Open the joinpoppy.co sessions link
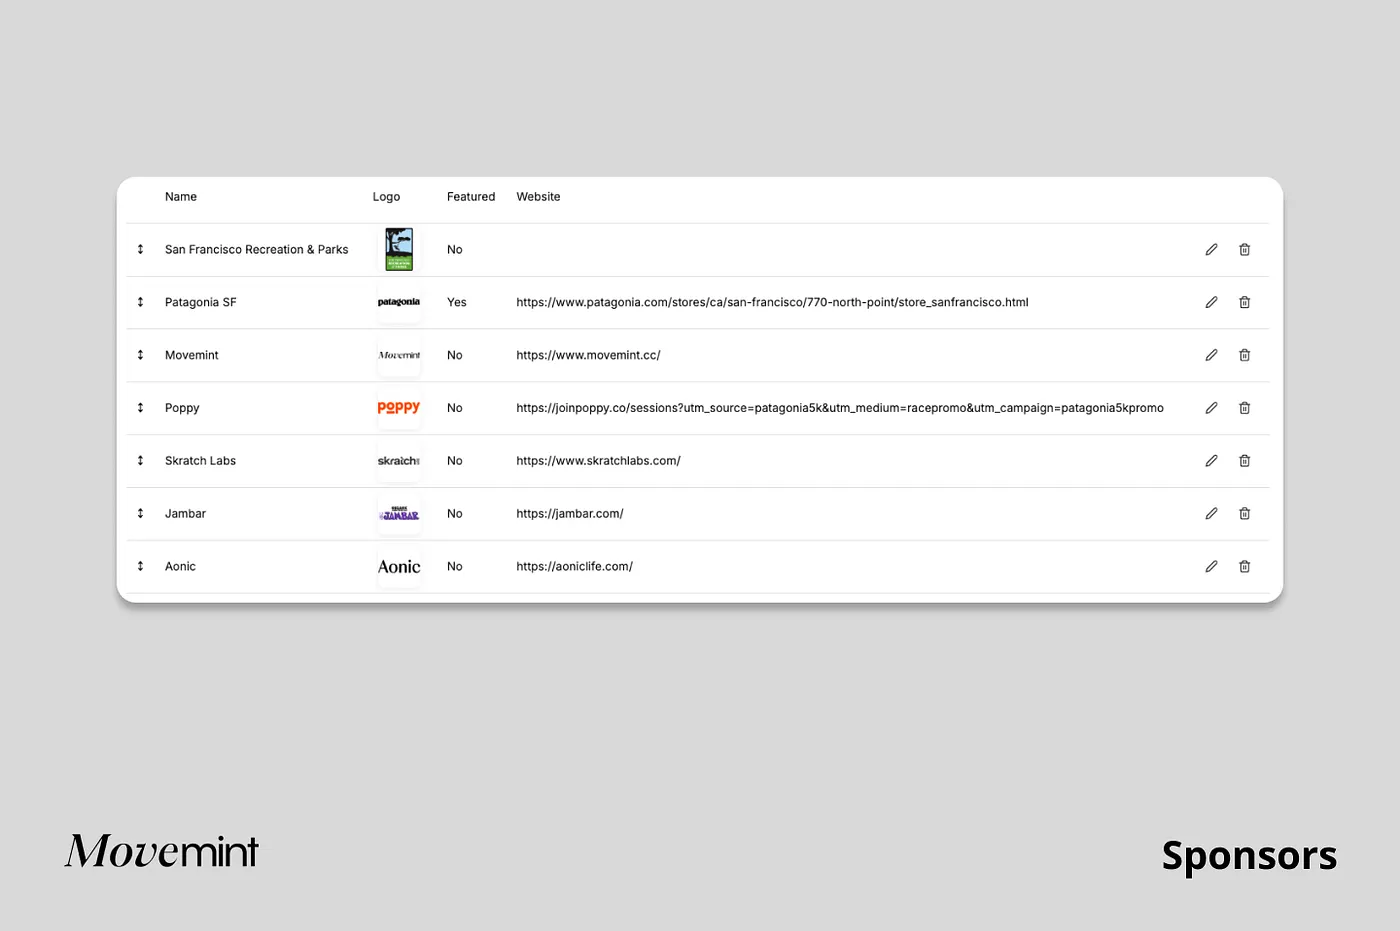Screen dimensions: 1400x931 840,408
